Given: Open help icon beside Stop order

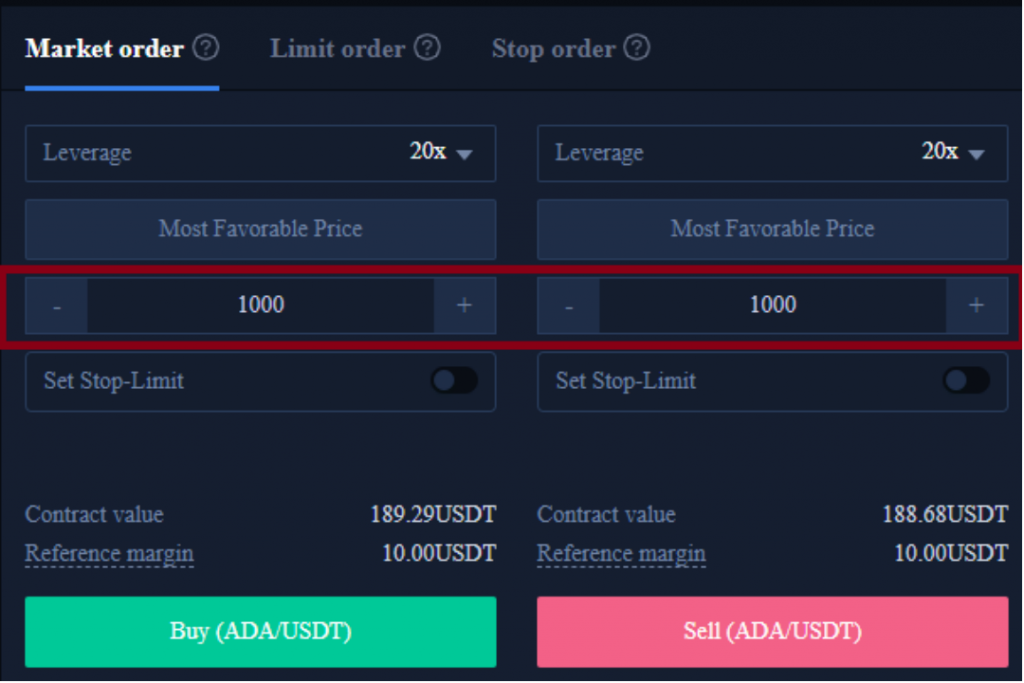Looking at the screenshot, I should [x=637, y=48].
